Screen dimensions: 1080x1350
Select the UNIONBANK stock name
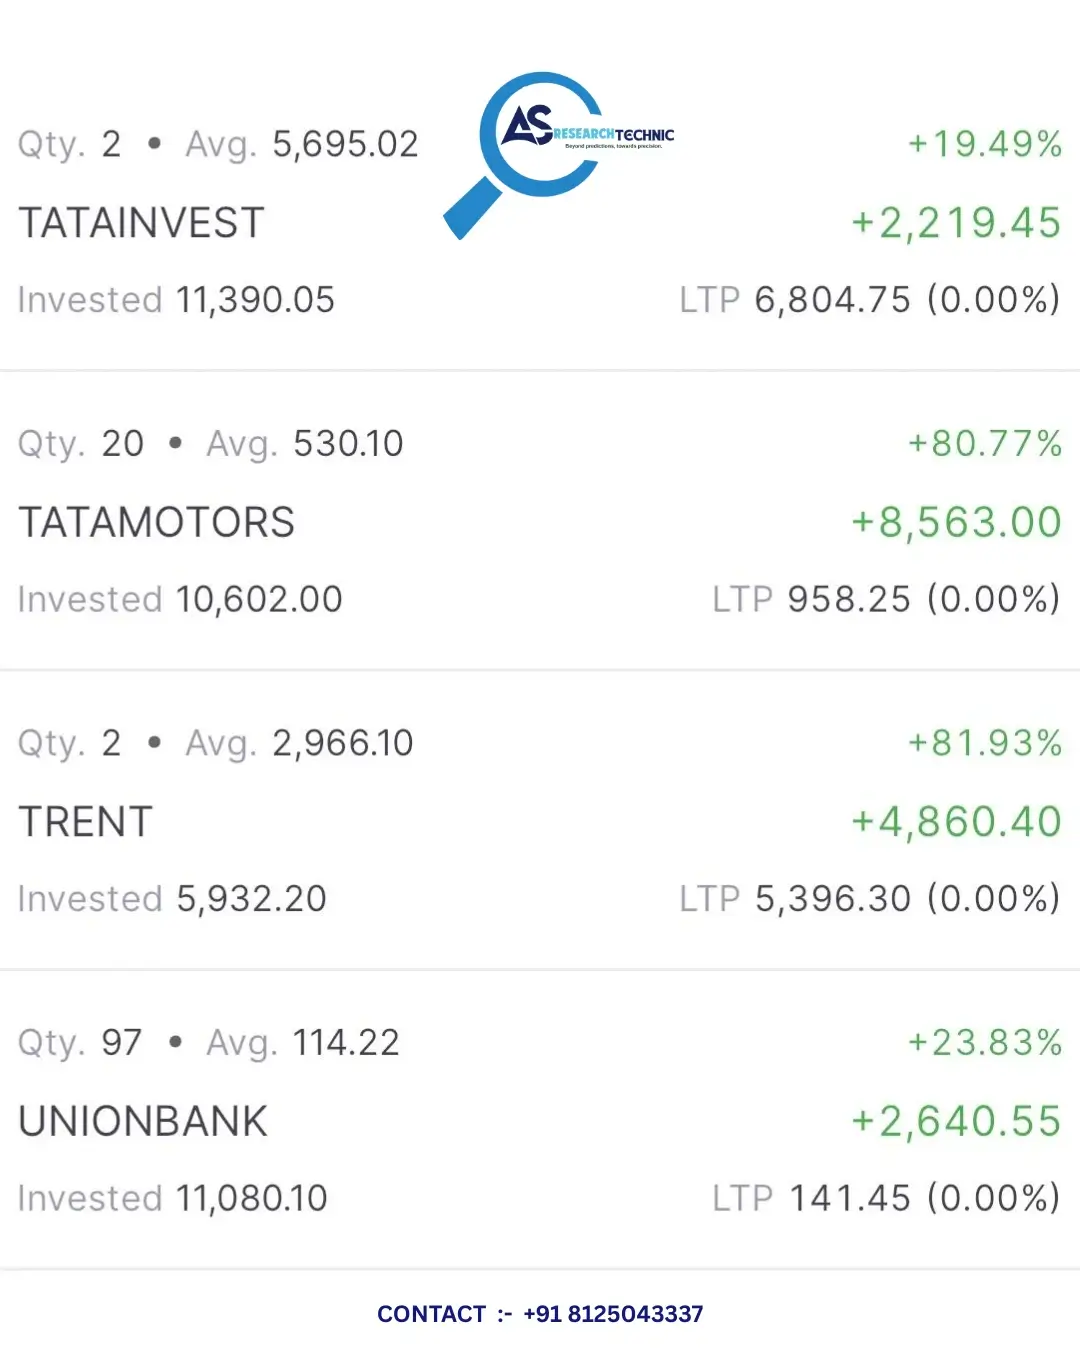point(143,1122)
